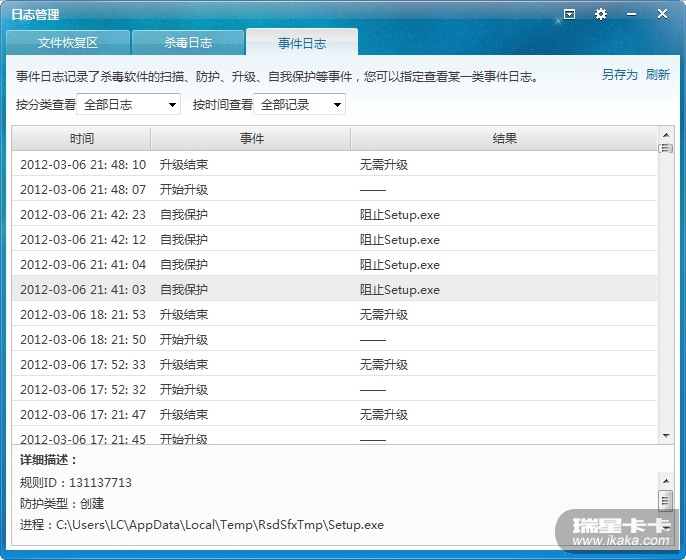686x560 pixels.
Task: Sort by the 结果 column header
Action: coord(504,139)
